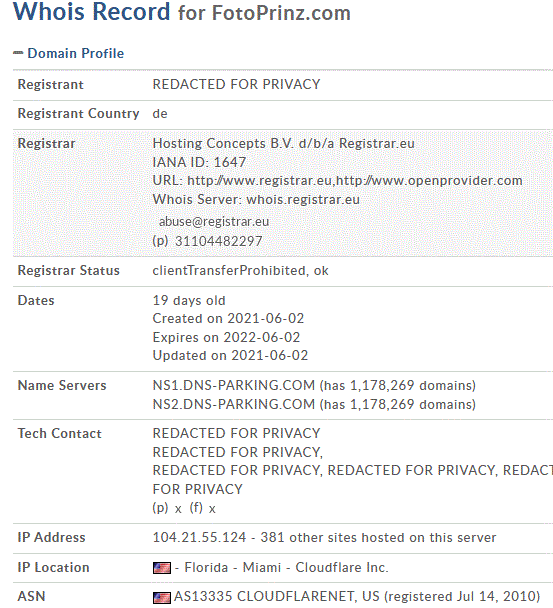Click the Name Servers row label

62,385
